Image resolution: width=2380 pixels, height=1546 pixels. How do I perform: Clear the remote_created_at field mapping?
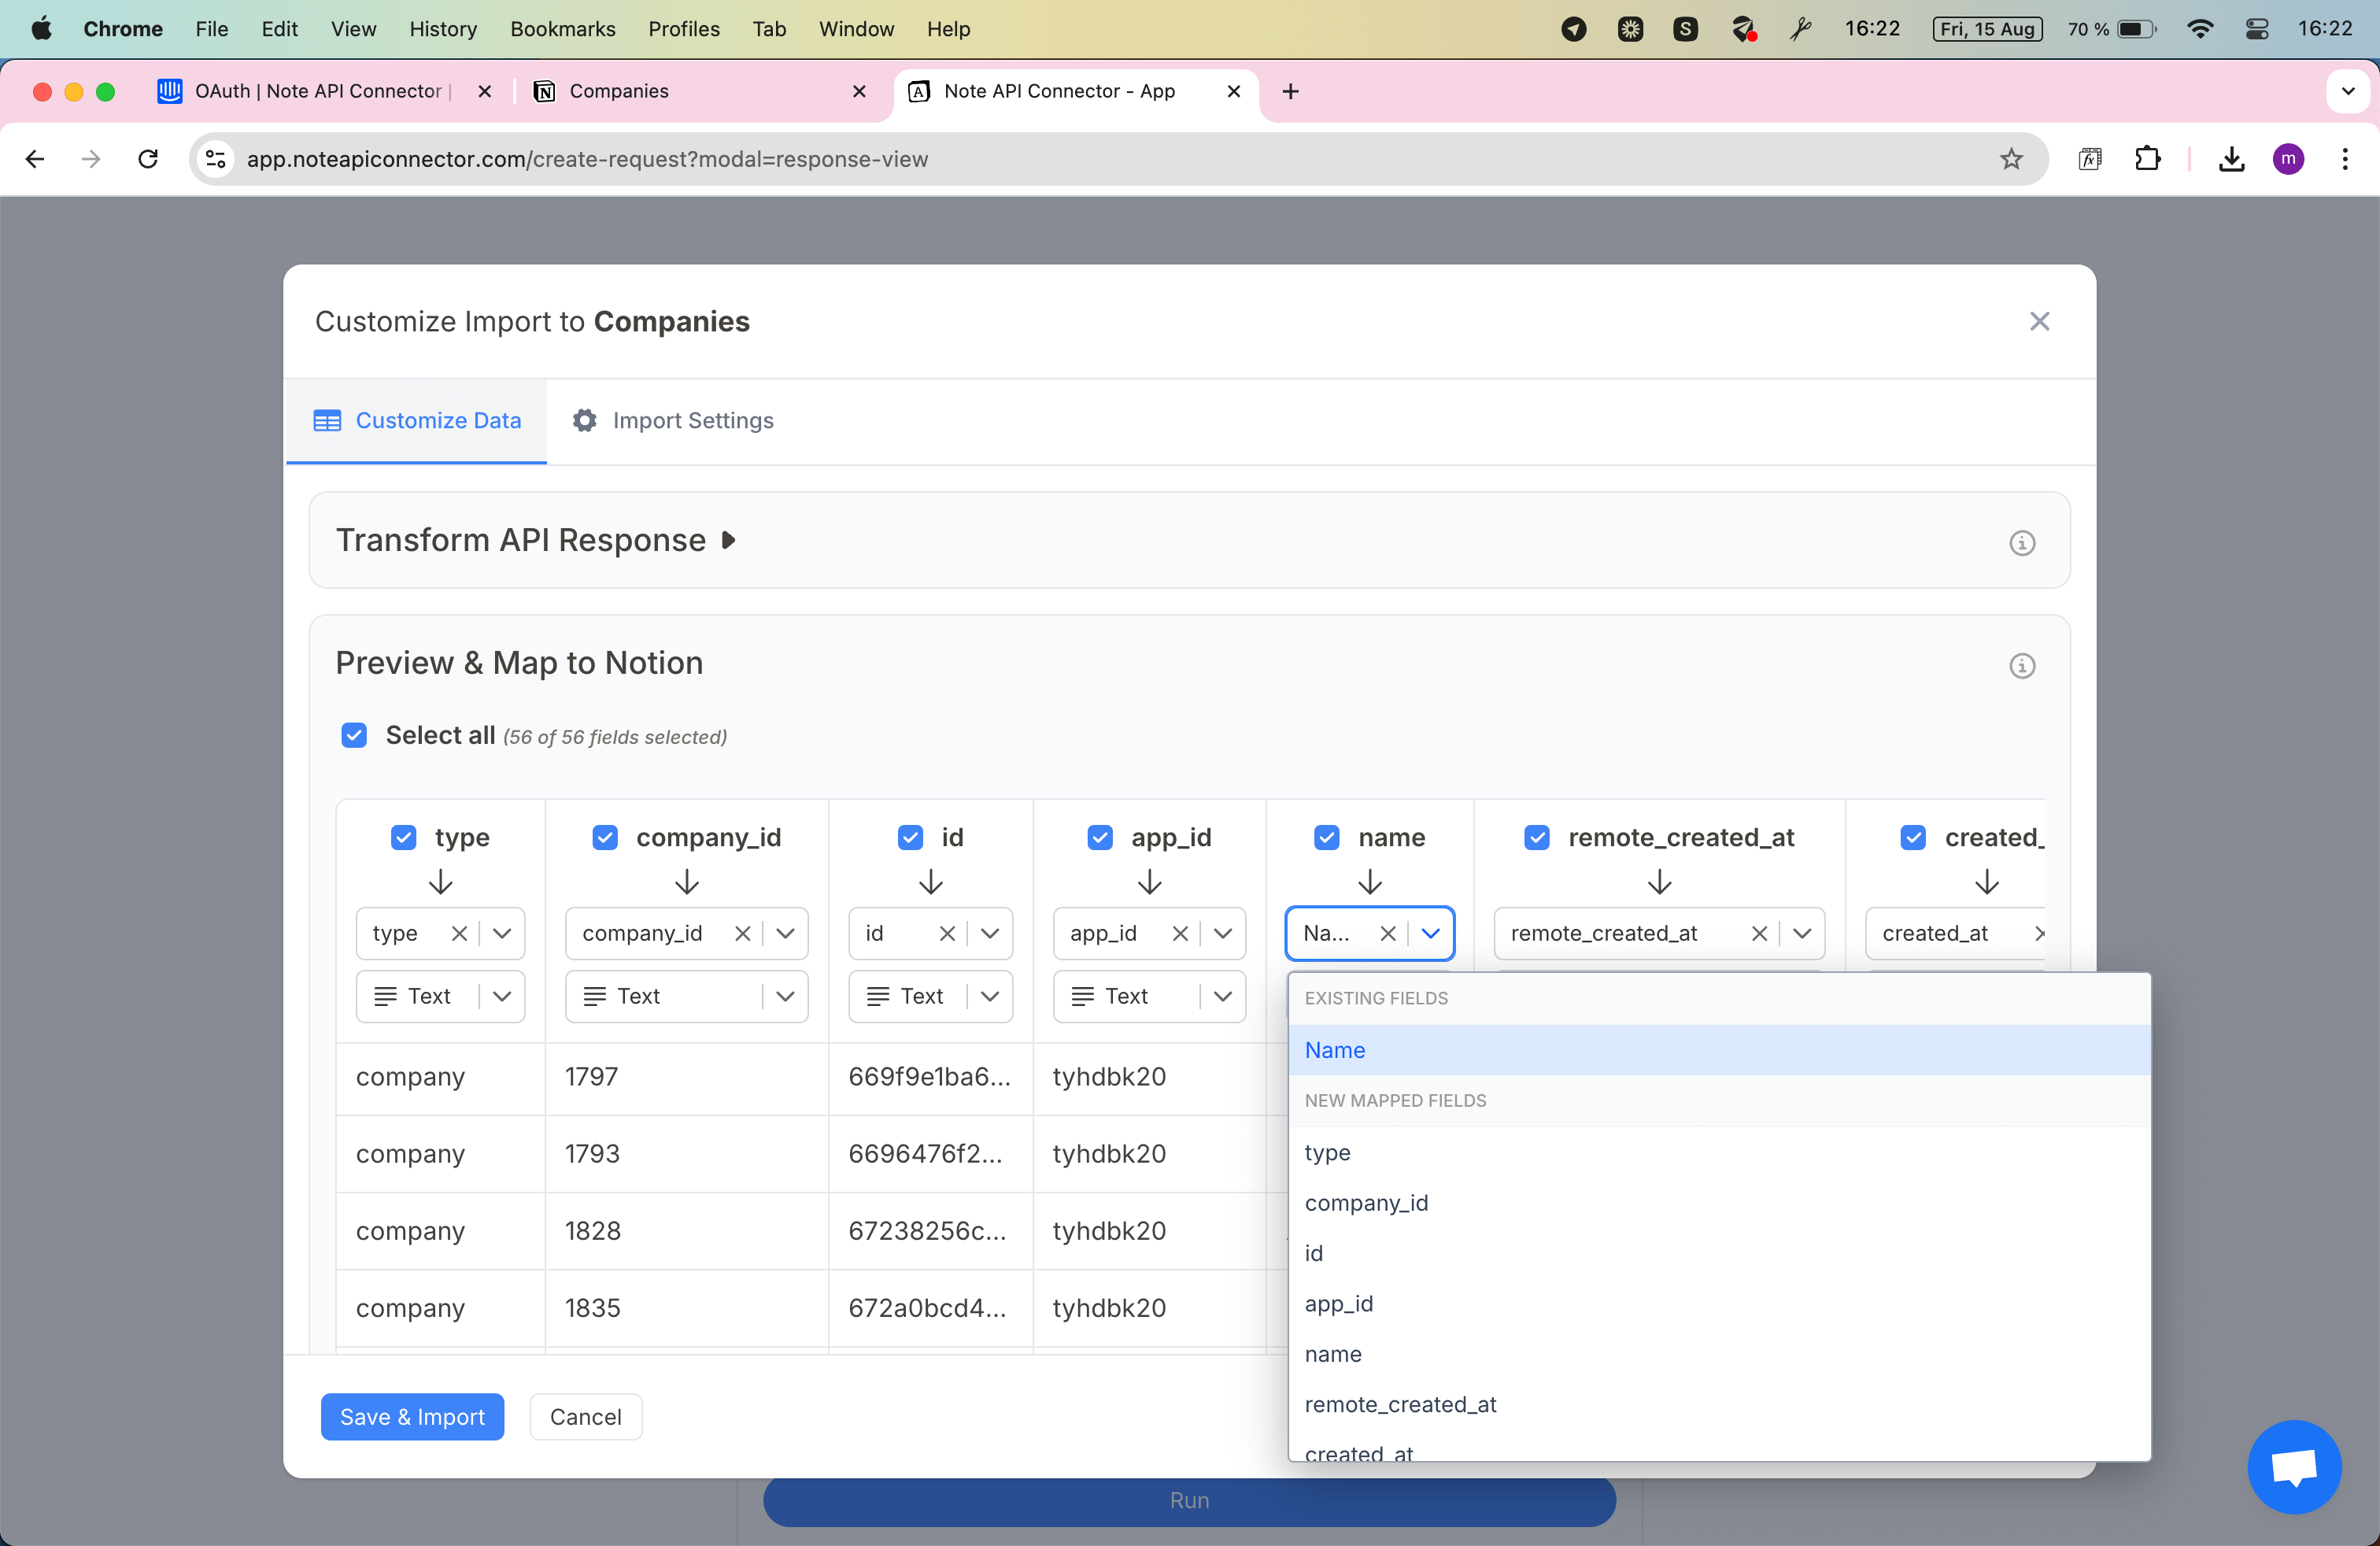tap(1759, 933)
